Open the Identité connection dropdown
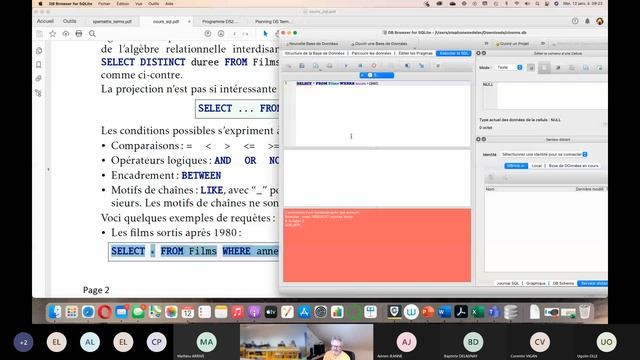Image resolution: width=640 pixels, height=360 pixels. pyautogui.click(x=544, y=154)
